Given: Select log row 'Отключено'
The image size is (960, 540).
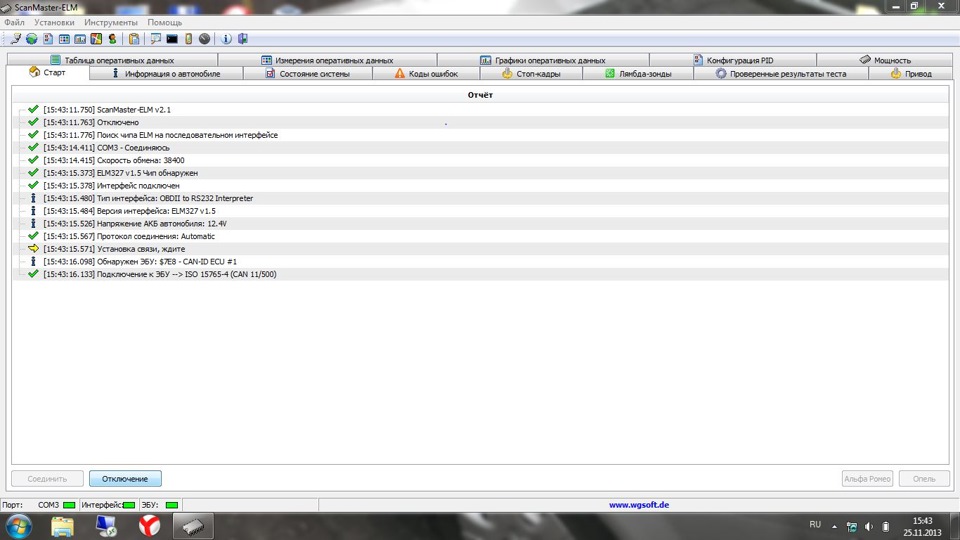Looking at the screenshot, I should click(x=480, y=122).
